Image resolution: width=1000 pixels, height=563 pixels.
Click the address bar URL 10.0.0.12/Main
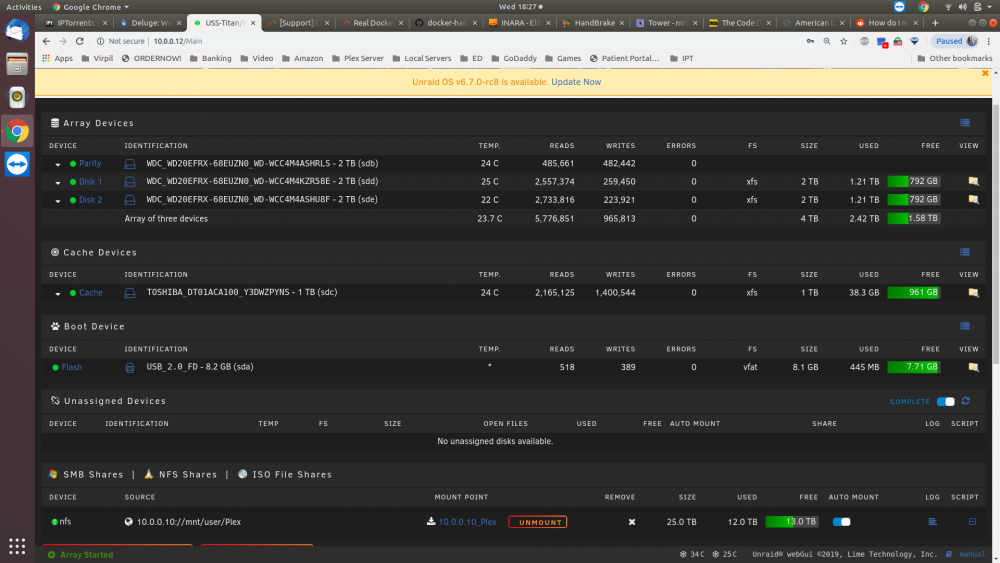pos(177,41)
